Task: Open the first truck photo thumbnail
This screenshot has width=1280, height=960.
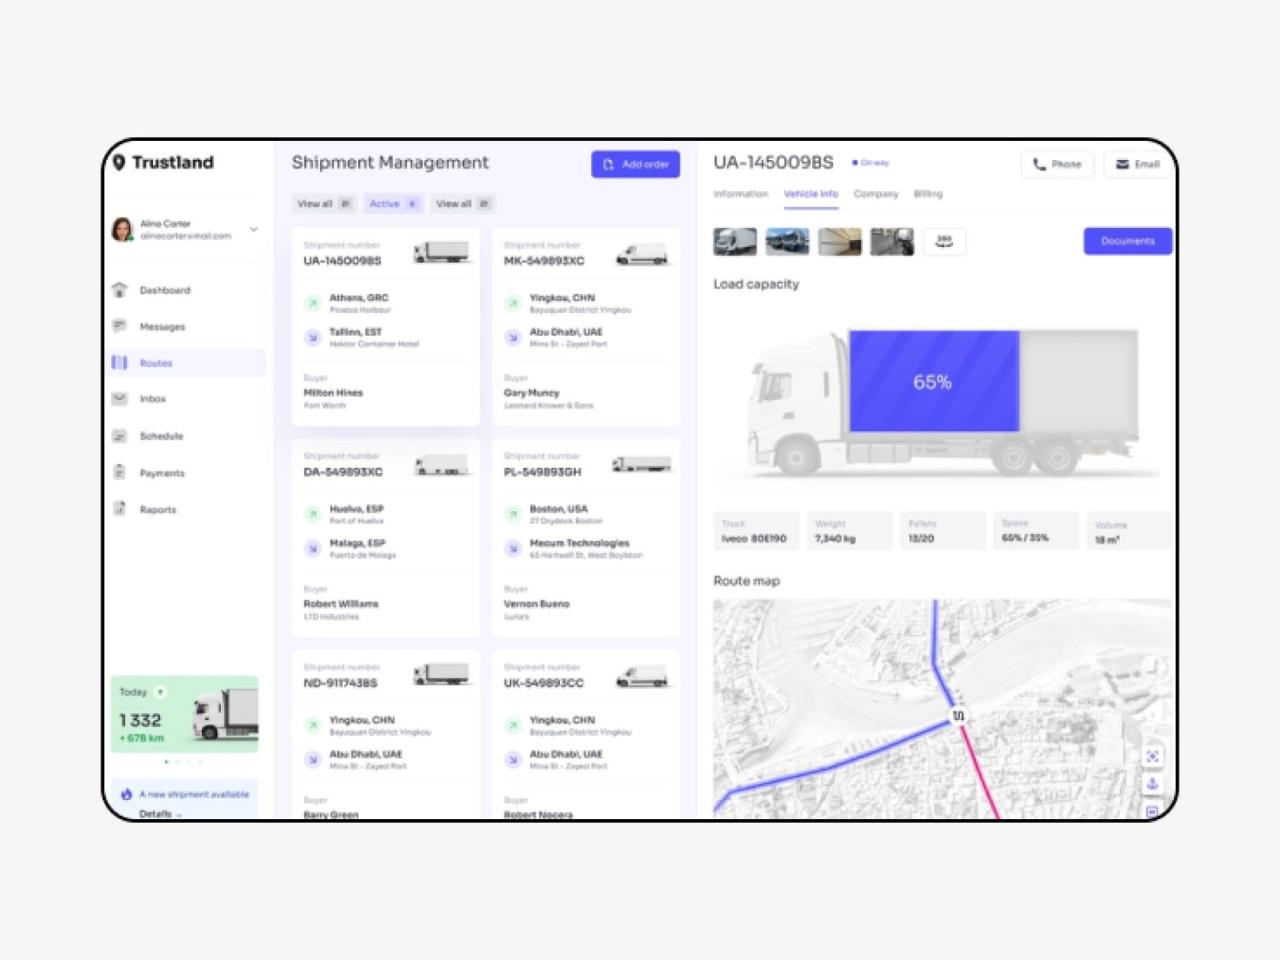Action: [735, 241]
